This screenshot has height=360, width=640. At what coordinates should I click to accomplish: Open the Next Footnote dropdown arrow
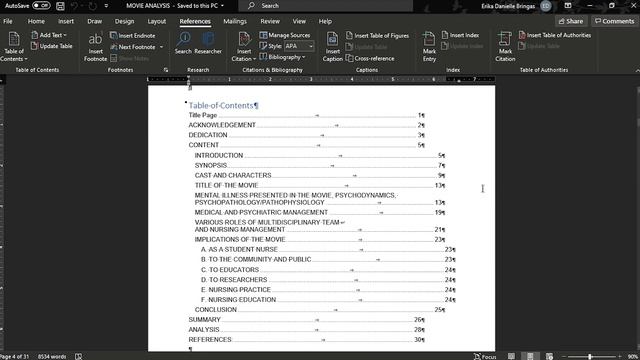pyautogui.click(x=161, y=47)
